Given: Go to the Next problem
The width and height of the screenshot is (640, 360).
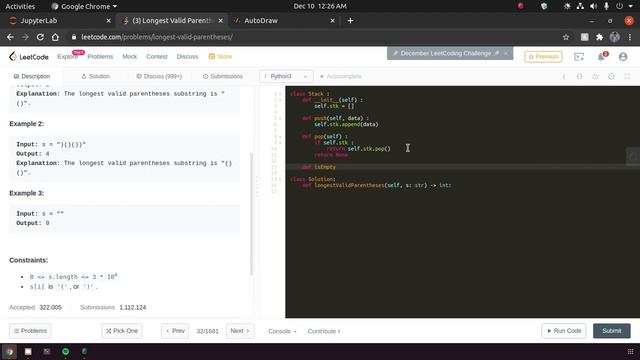Looking at the screenshot, I should (240, 331).
